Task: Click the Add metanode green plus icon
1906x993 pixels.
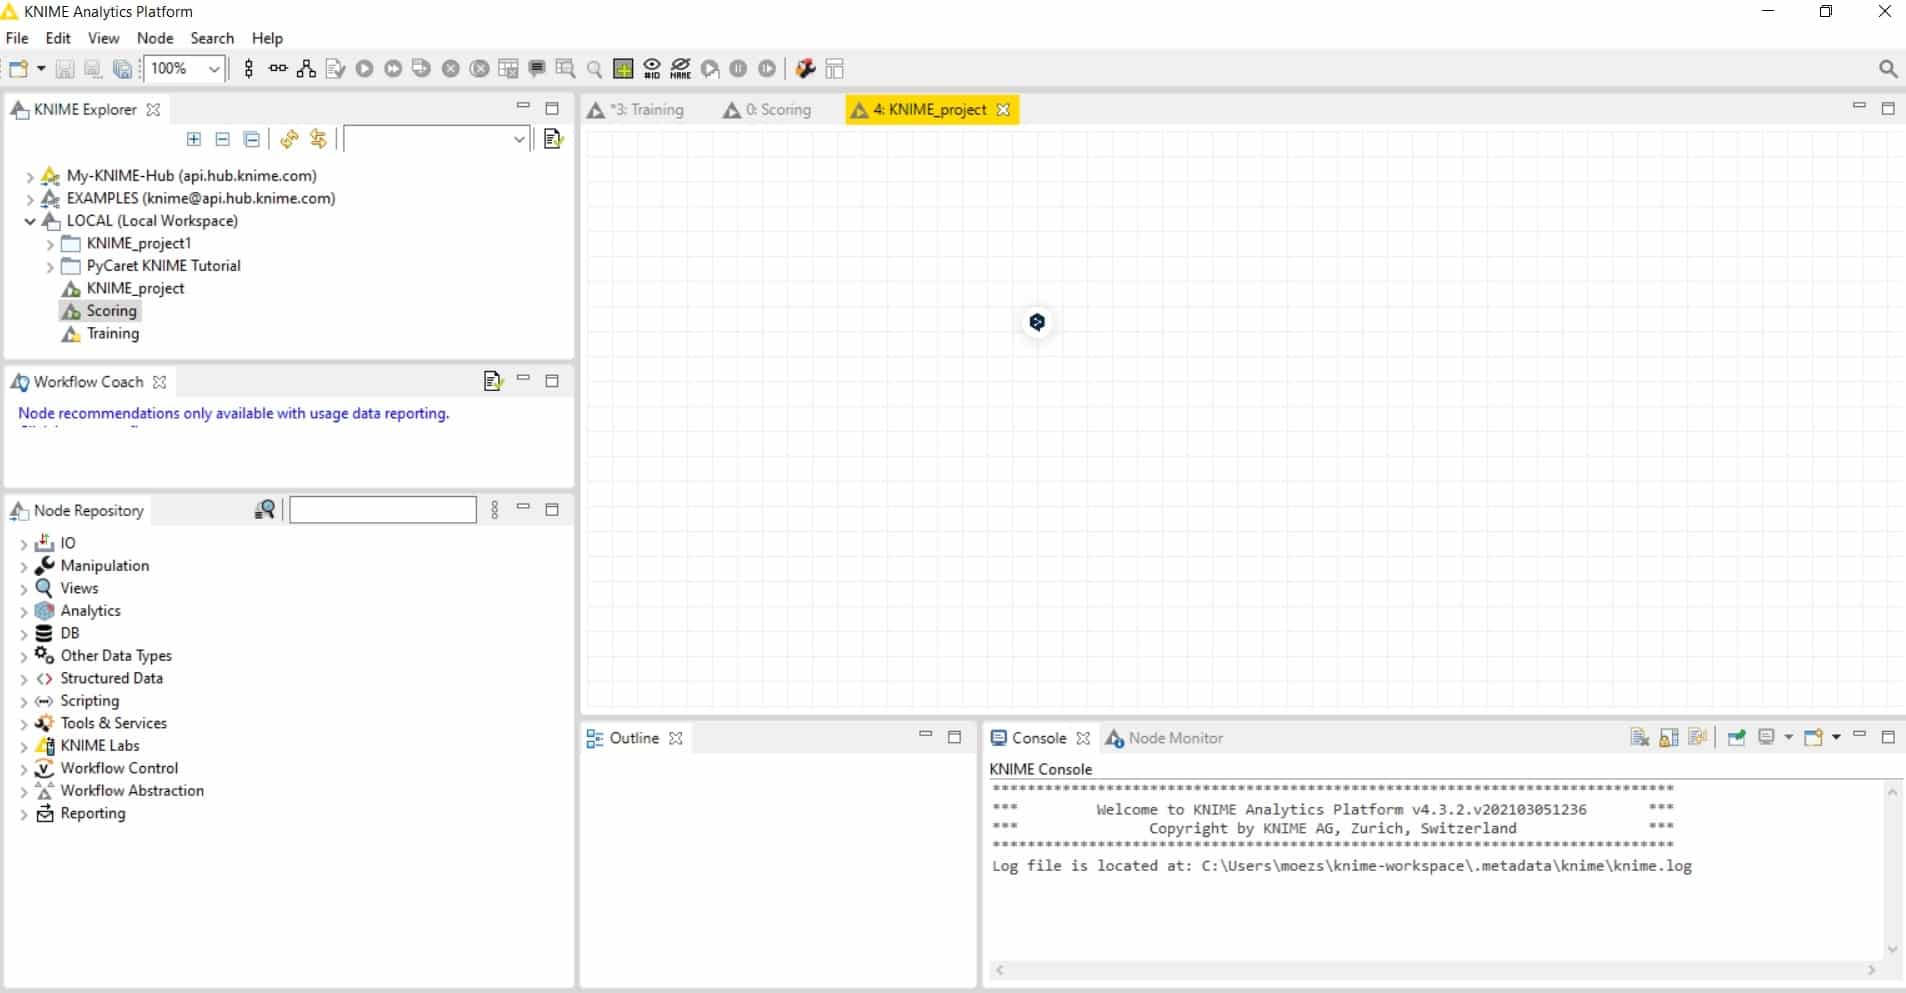Action: coord(623,69)
